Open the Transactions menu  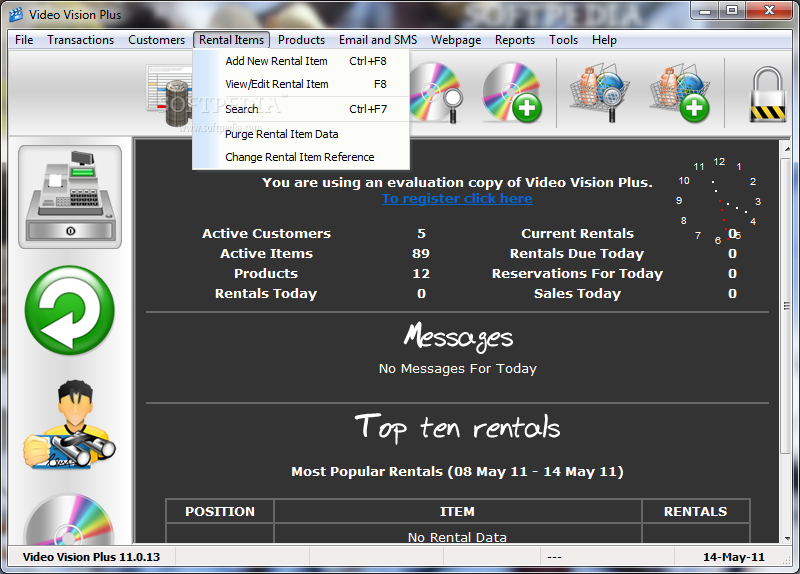tap(81, 40)
